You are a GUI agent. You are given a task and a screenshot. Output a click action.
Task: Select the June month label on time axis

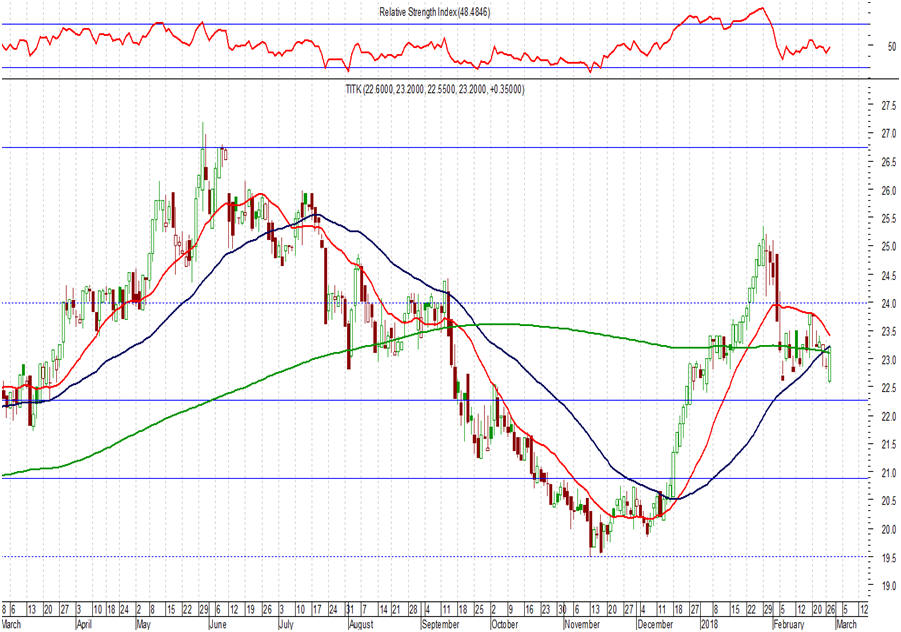[218, 625]
